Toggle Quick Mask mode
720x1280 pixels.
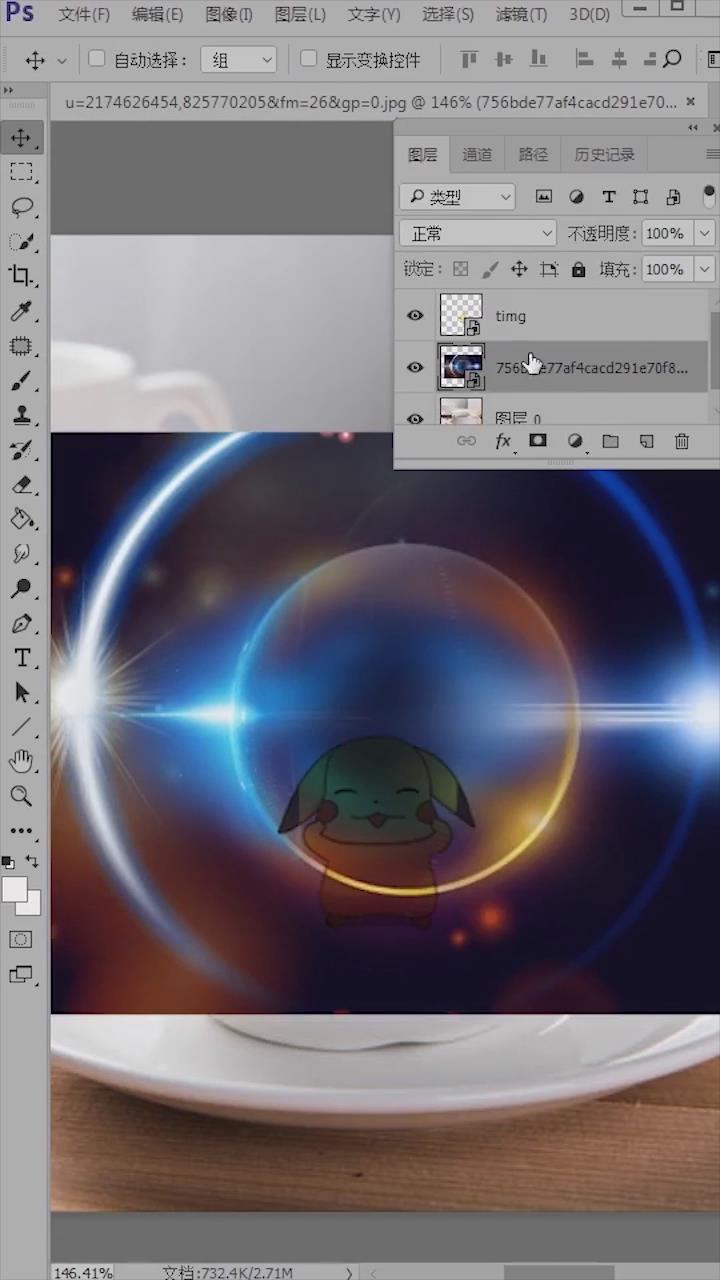(x=21, y=939)
